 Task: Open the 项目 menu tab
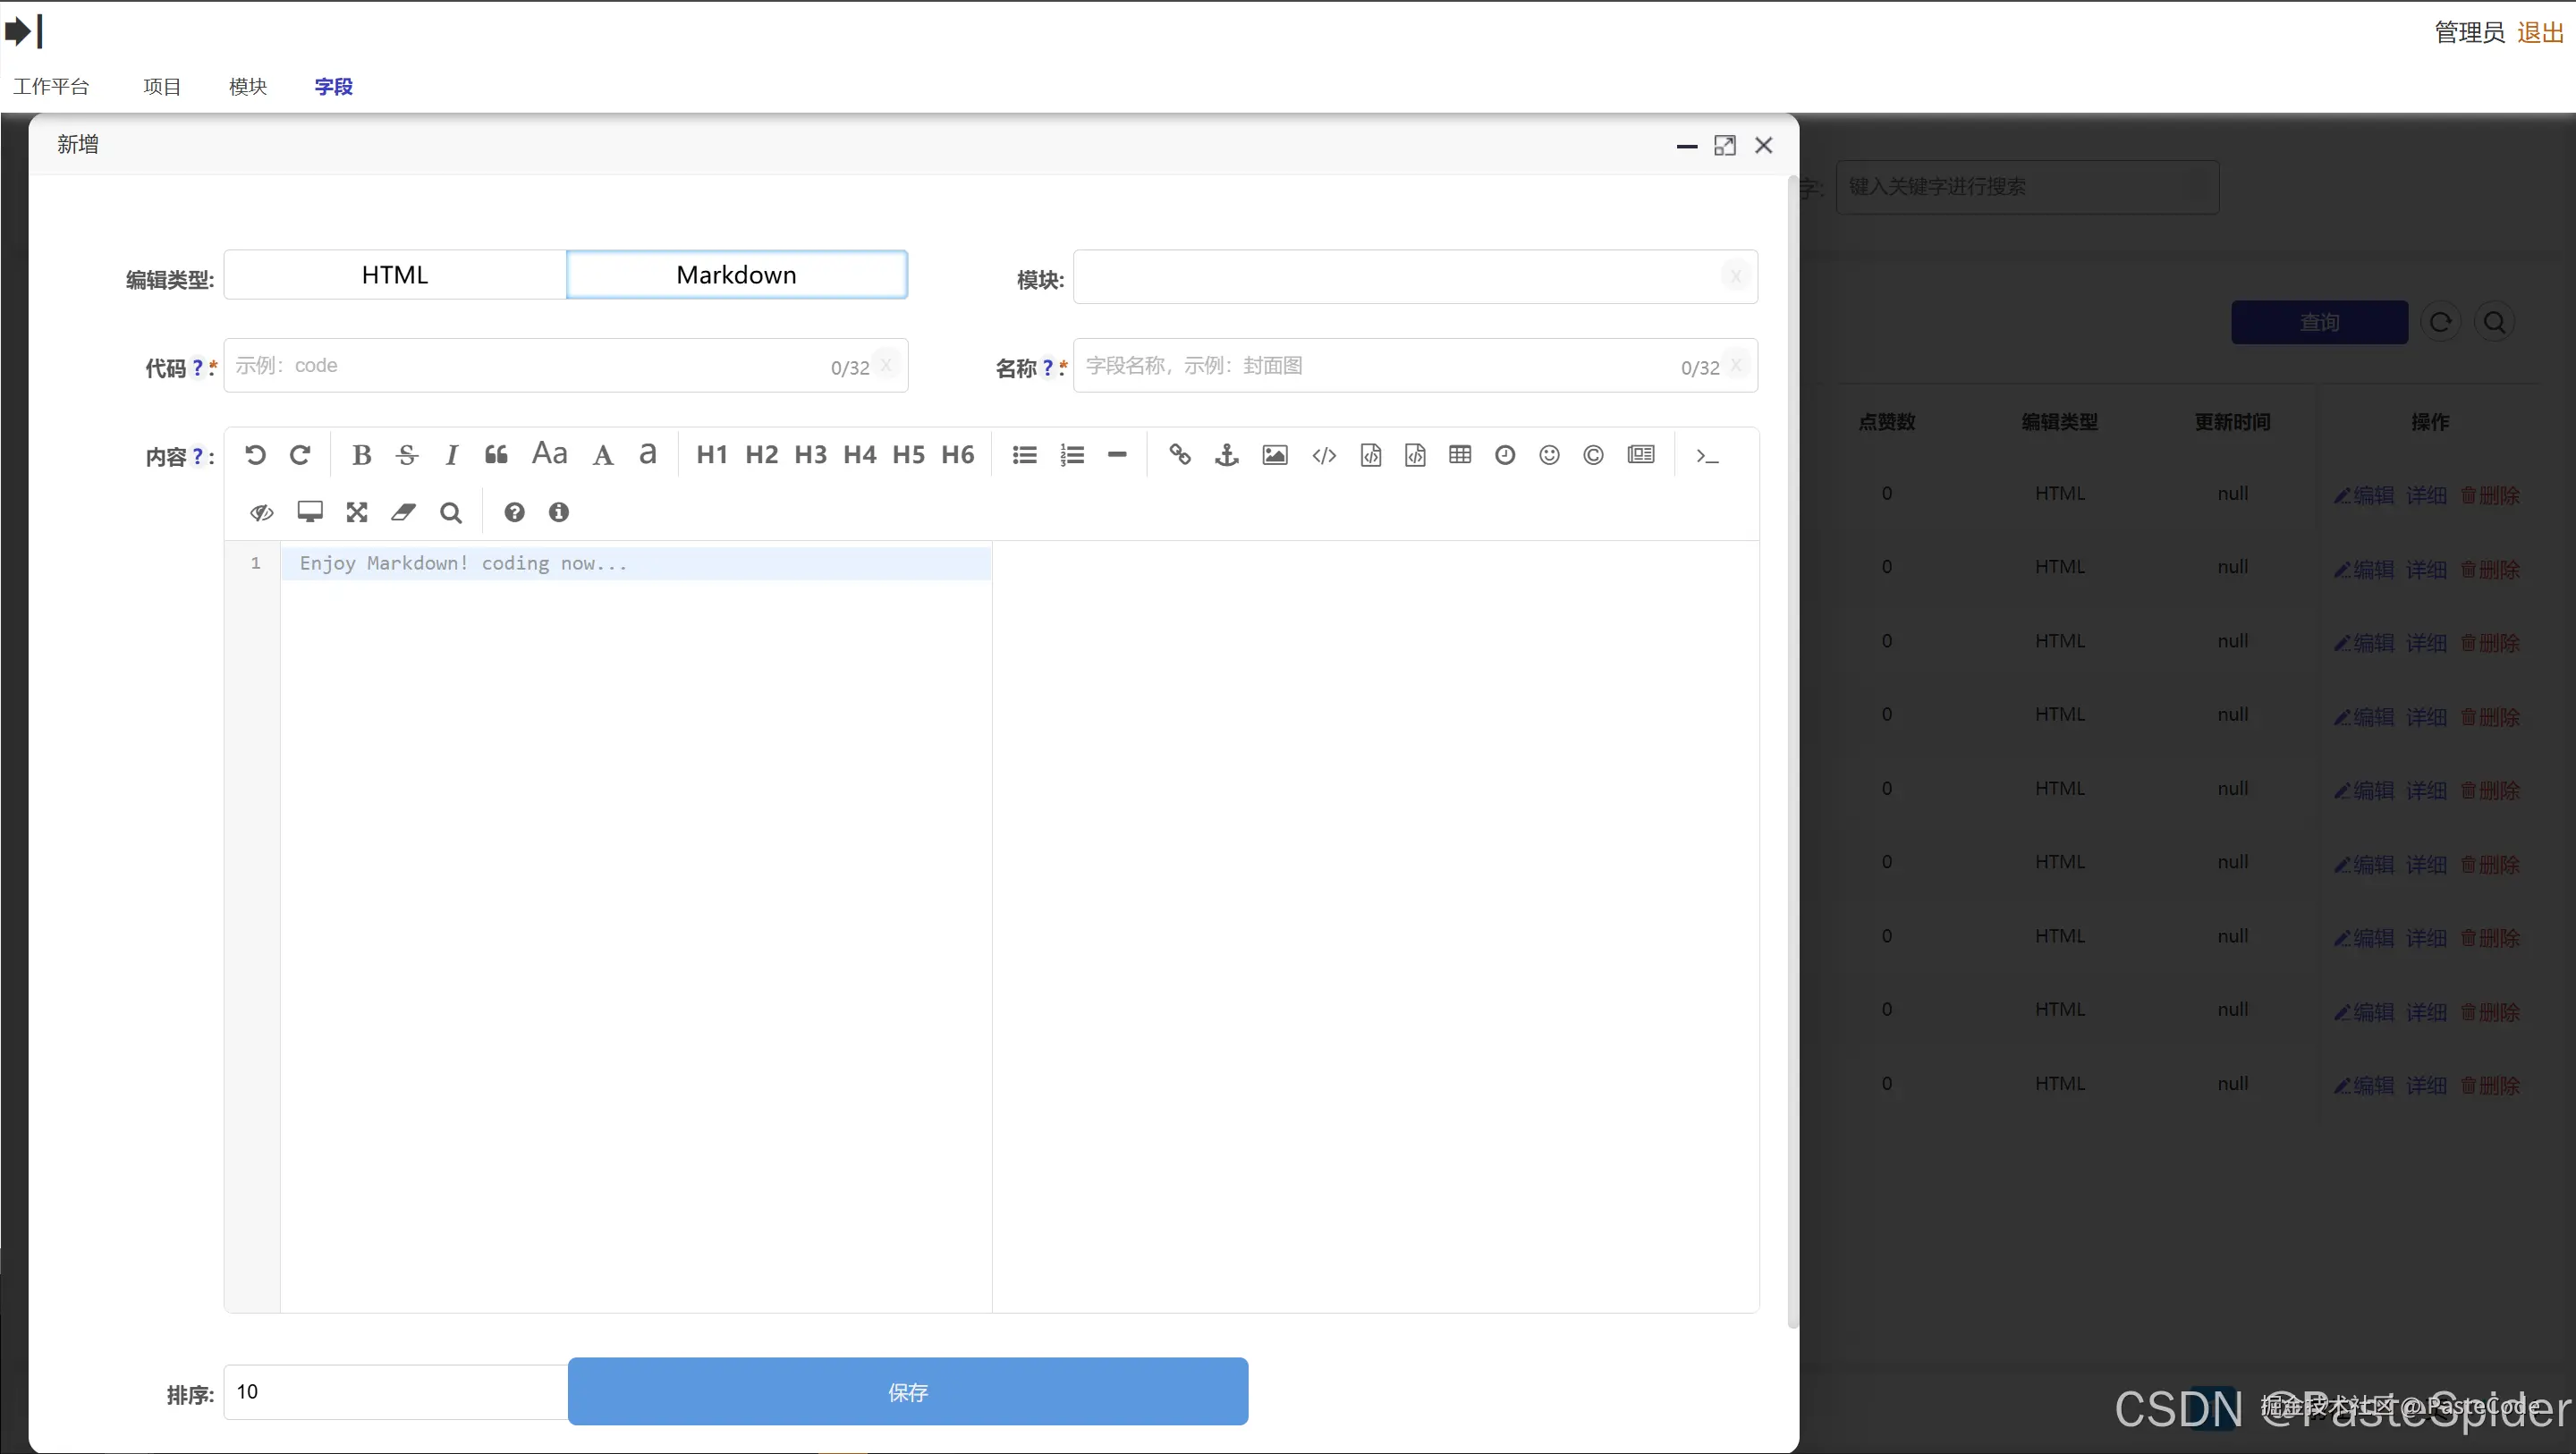(161, 87)
